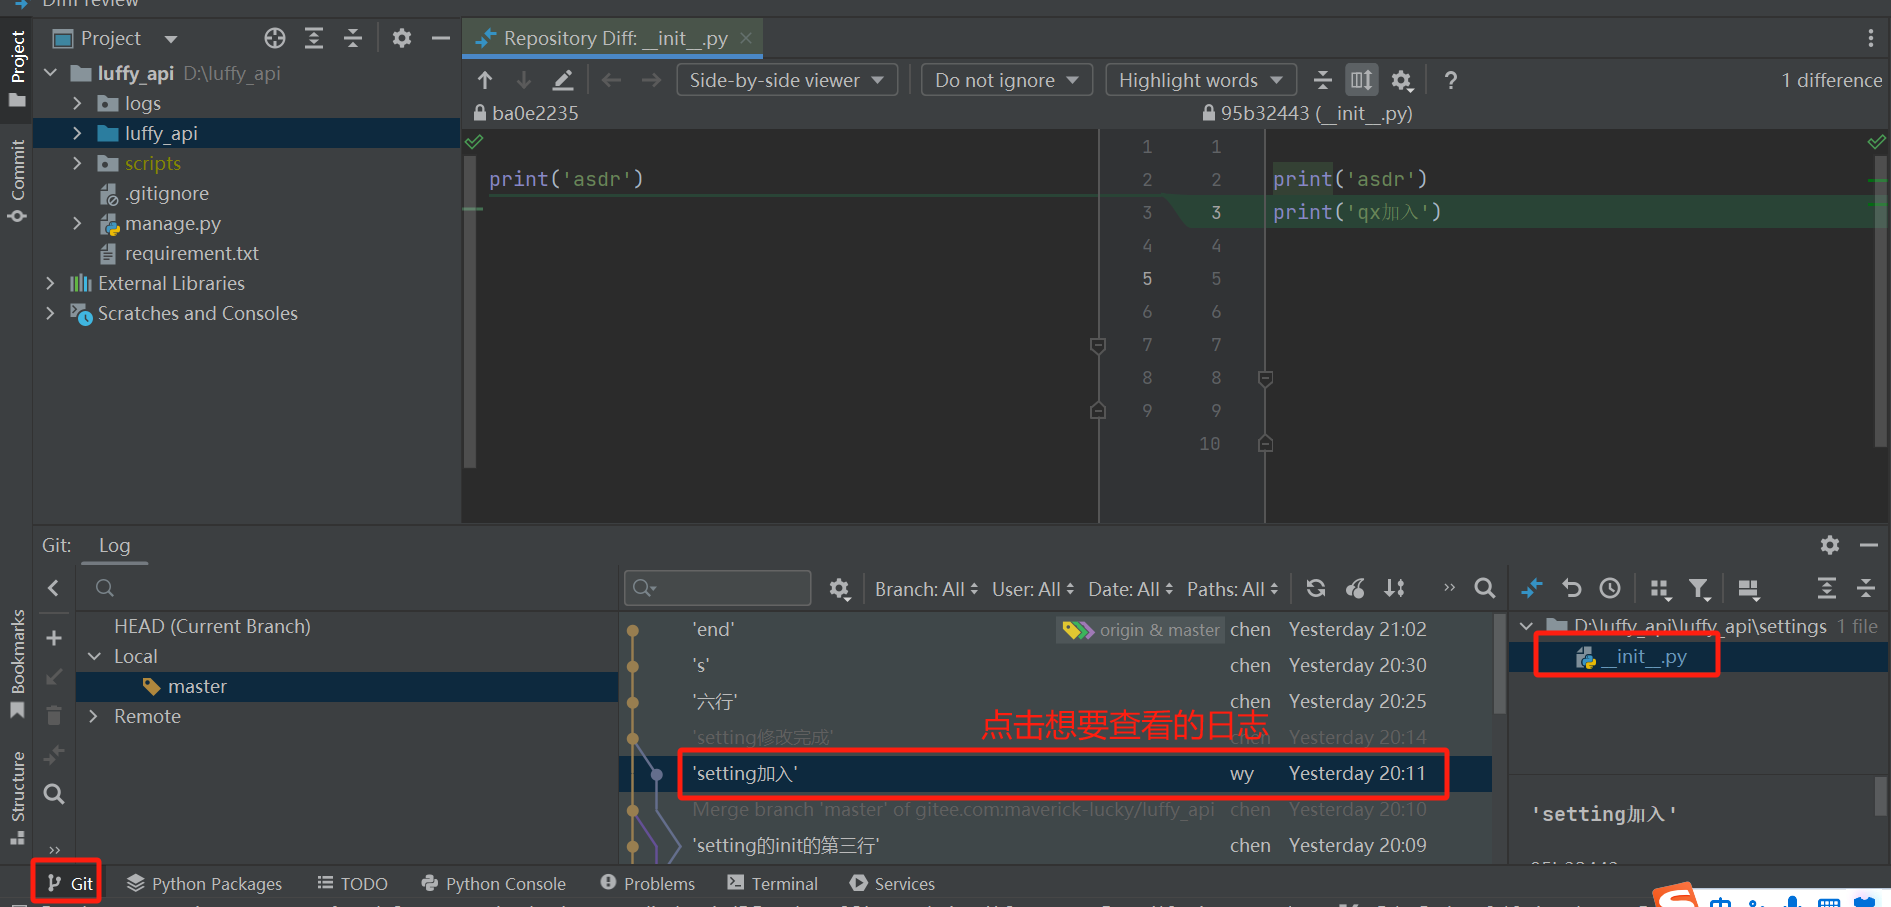
Task: Click the jump to source pencil icon
Action: [x=563, y=80]
